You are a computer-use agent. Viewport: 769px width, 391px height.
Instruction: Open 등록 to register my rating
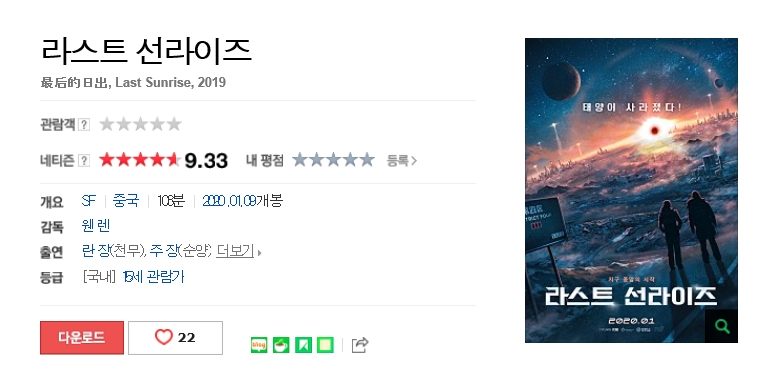pos(402,160)
